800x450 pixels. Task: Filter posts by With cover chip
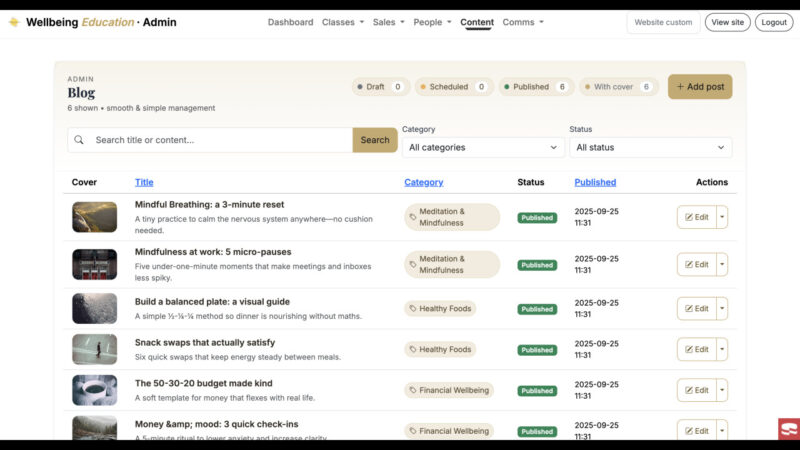(x=619, y=87)
